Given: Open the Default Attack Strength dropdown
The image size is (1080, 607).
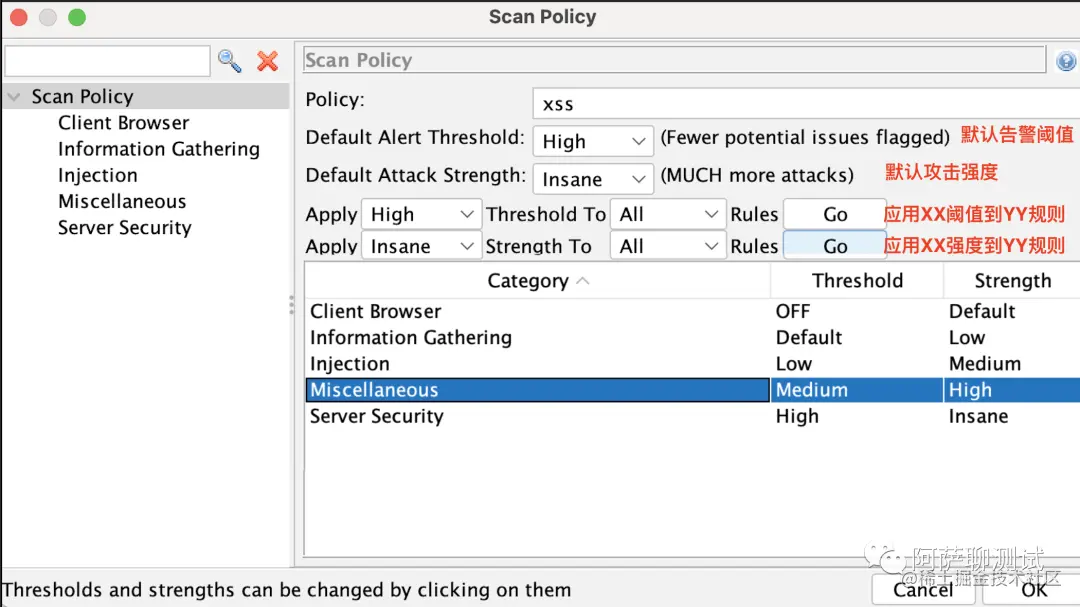Looking at the screenshot, I should [x=593, y=179].
